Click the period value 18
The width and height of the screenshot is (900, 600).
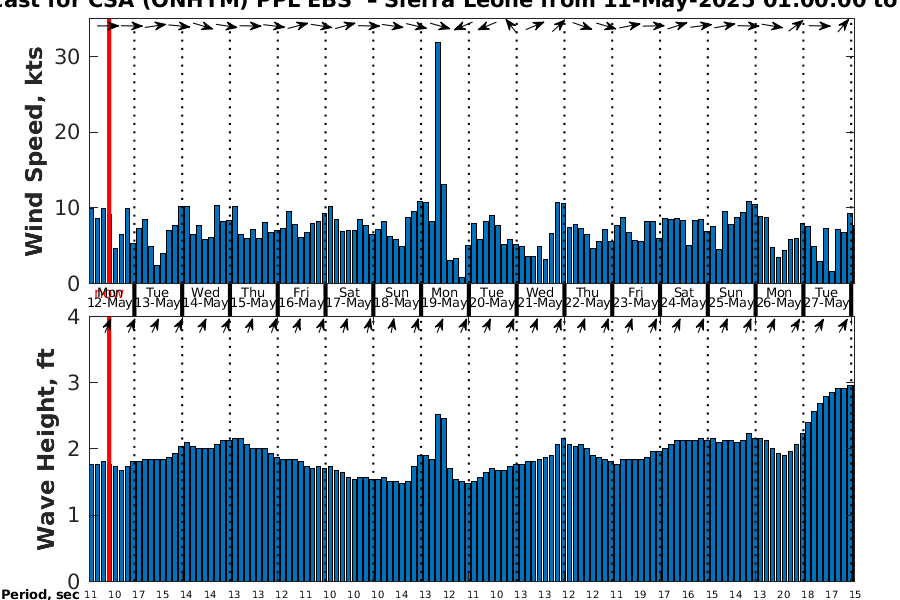[x=808, y=595]
